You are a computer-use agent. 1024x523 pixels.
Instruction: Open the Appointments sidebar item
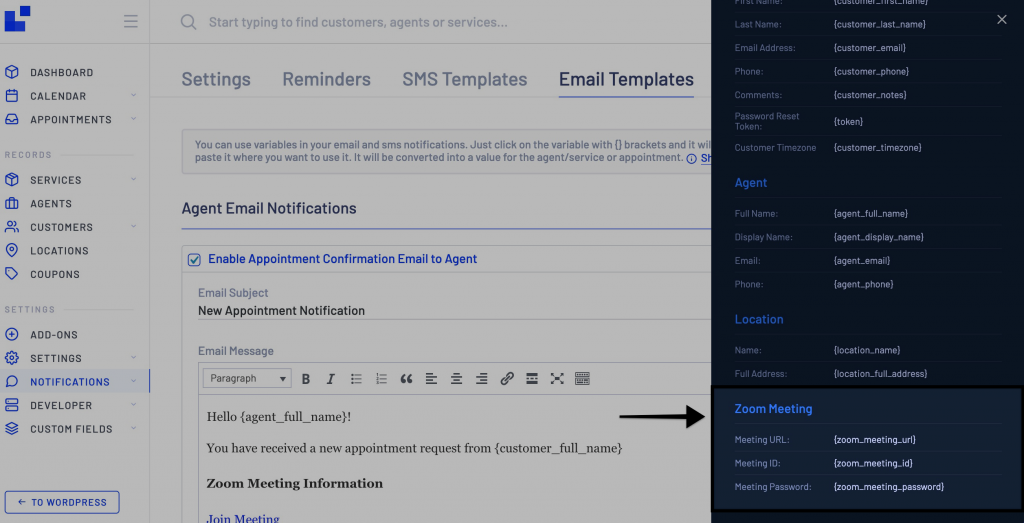click(71, 119)
